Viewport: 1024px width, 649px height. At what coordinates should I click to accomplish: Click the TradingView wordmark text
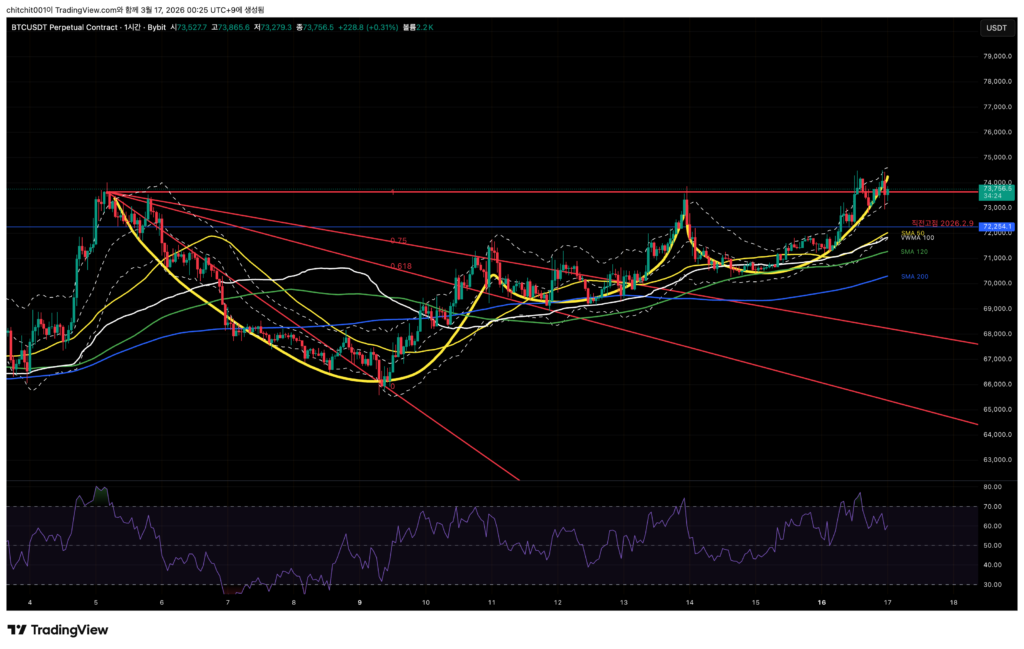69,630
